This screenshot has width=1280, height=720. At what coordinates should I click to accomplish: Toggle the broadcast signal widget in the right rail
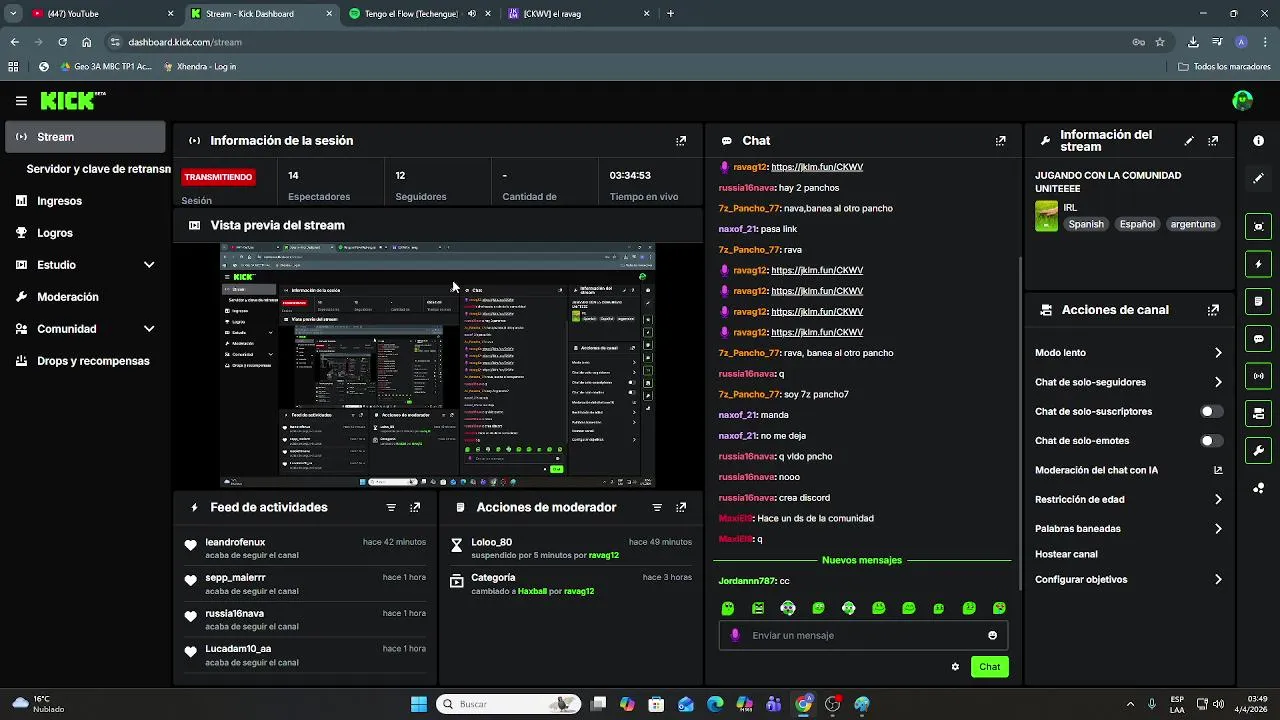pyautogui.click(x=1259, y=376)
